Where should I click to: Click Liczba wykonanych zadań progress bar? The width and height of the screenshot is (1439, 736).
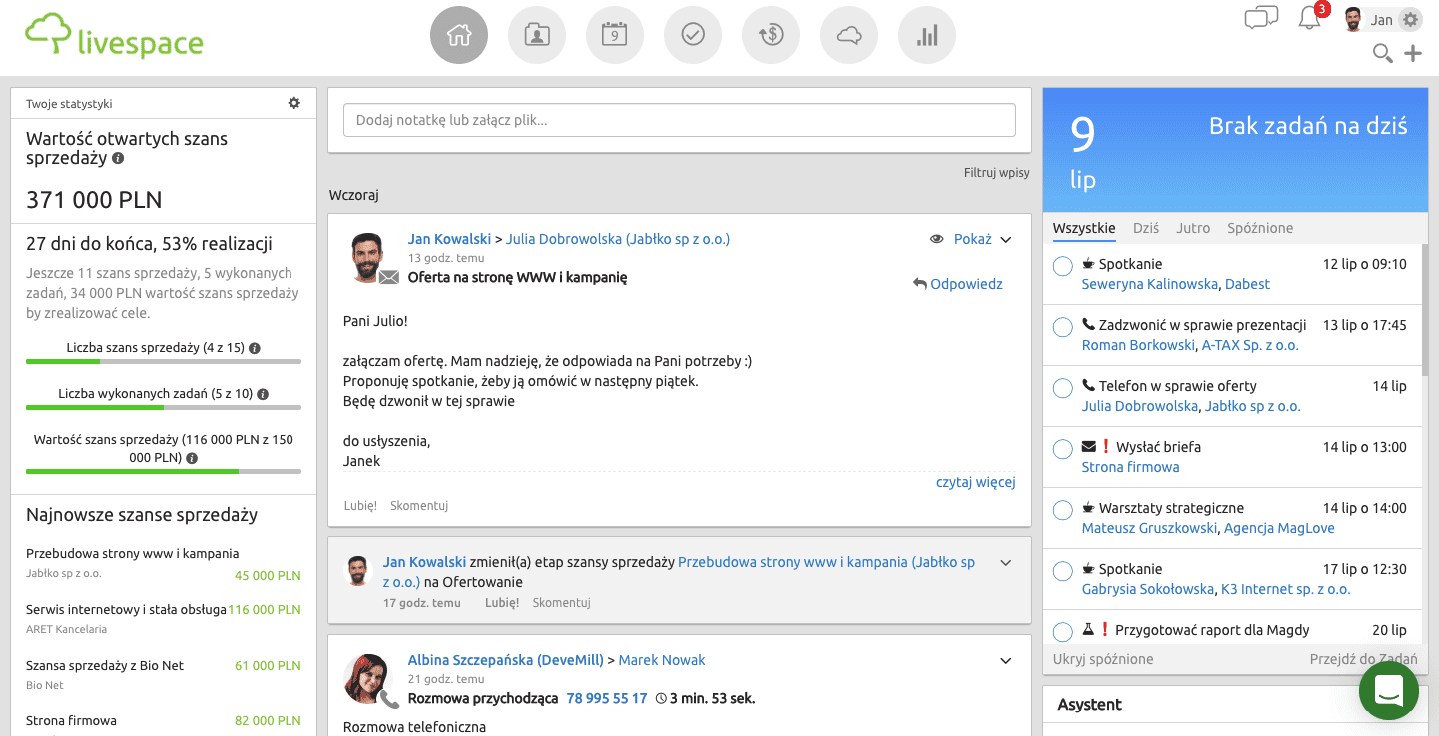pos(163,407)
